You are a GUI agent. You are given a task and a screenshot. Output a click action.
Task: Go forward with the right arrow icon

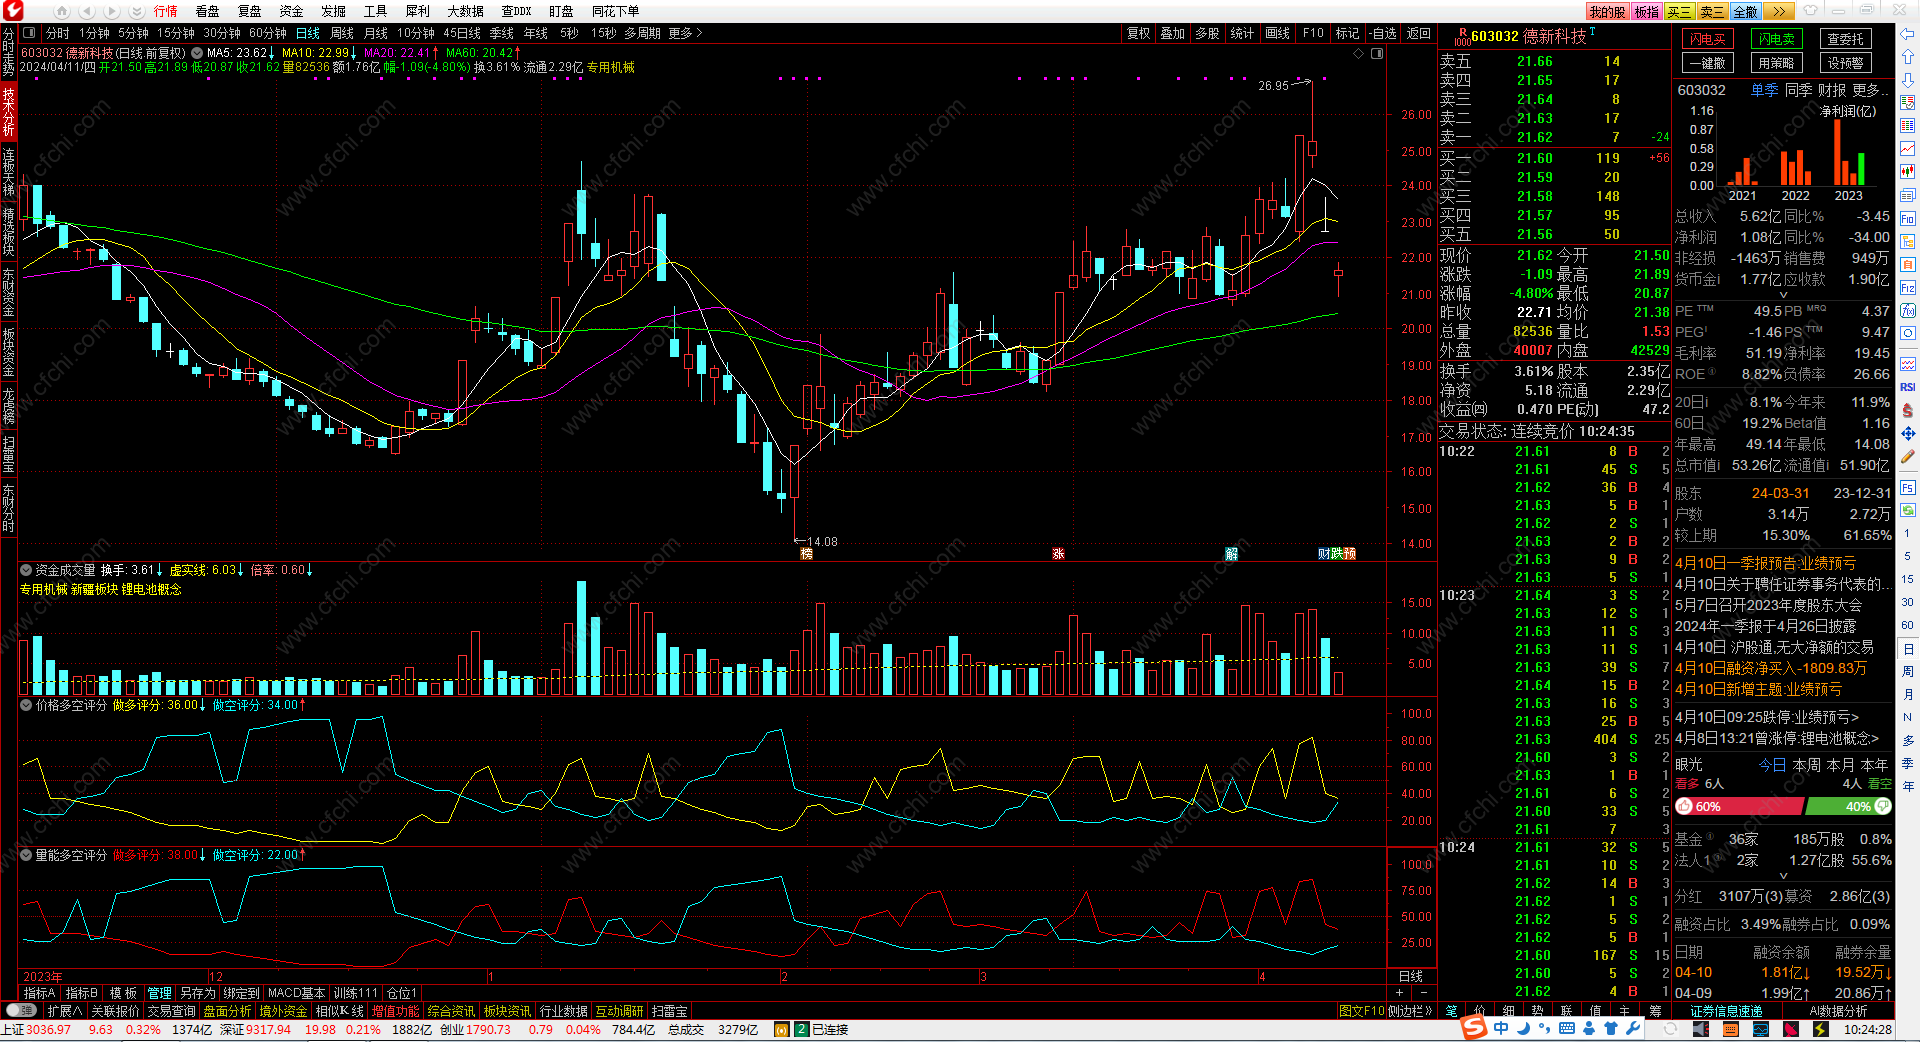coord(112,11)
